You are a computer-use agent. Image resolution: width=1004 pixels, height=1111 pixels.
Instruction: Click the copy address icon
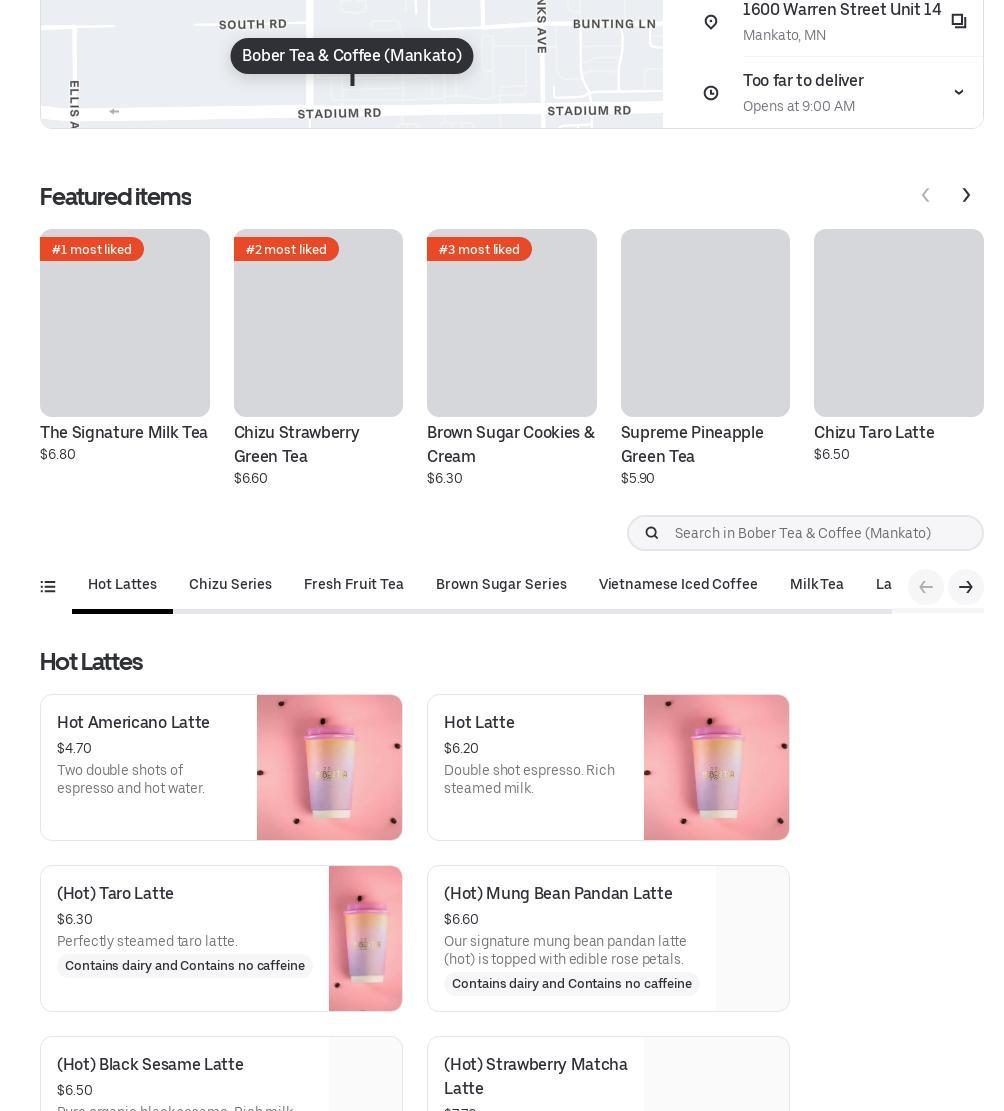pos(959,21)
